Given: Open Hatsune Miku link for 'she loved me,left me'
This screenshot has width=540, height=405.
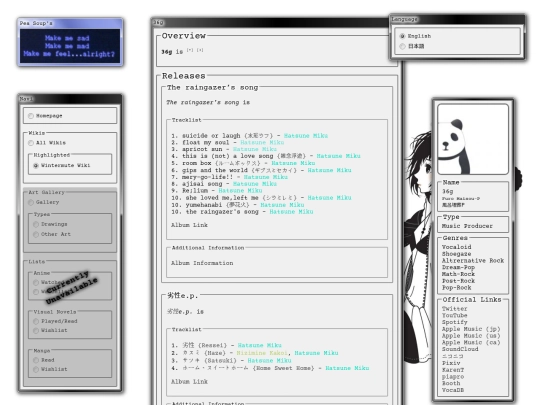Looking at the screenshot, I should click(x=330, y=198).
